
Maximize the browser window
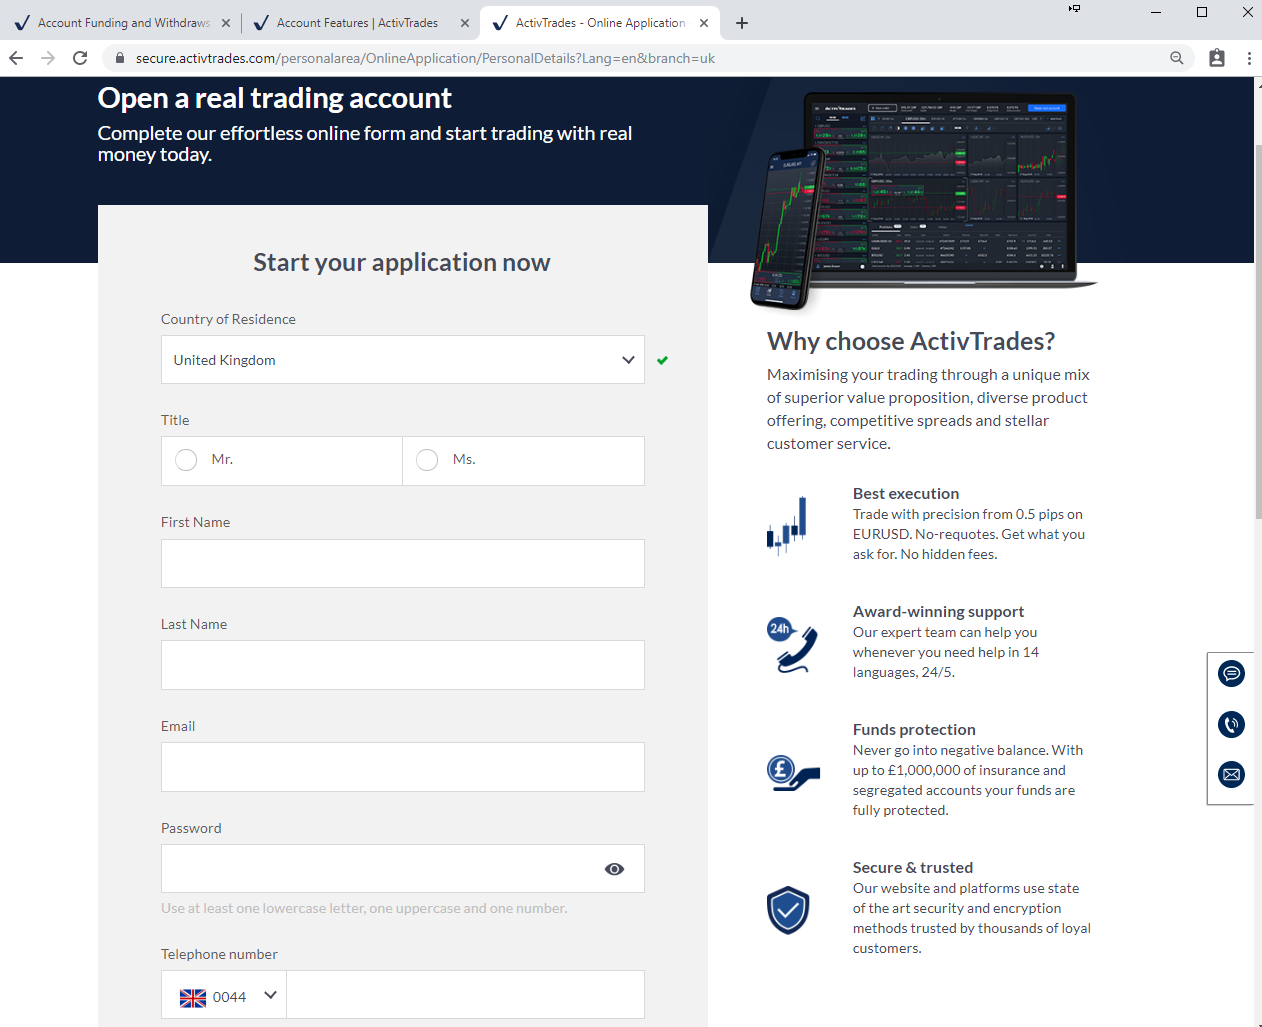click(1202, 12)
